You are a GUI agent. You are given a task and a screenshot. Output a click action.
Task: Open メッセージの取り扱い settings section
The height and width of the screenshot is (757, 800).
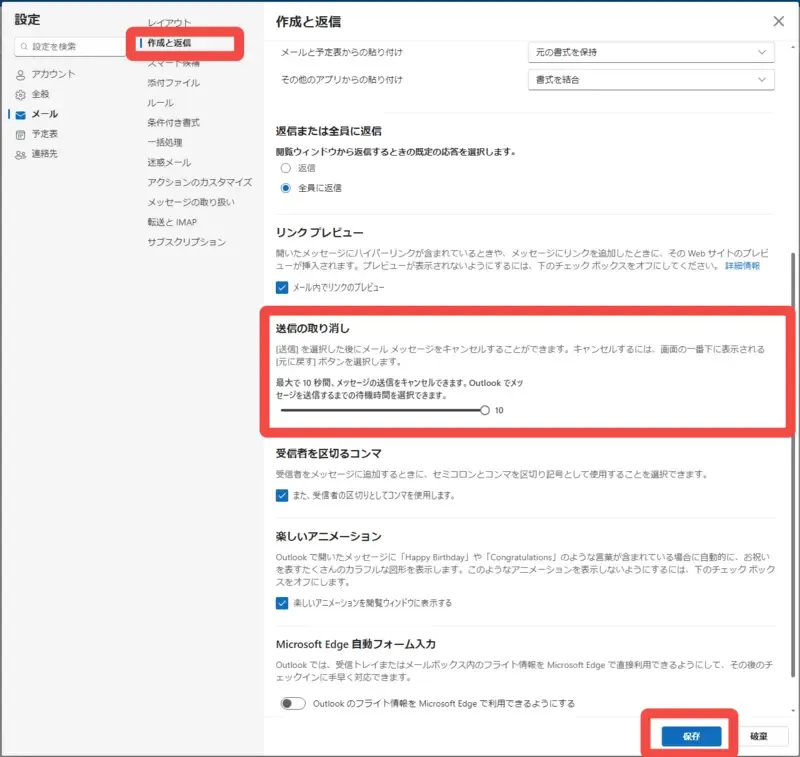tap(191, 202)
